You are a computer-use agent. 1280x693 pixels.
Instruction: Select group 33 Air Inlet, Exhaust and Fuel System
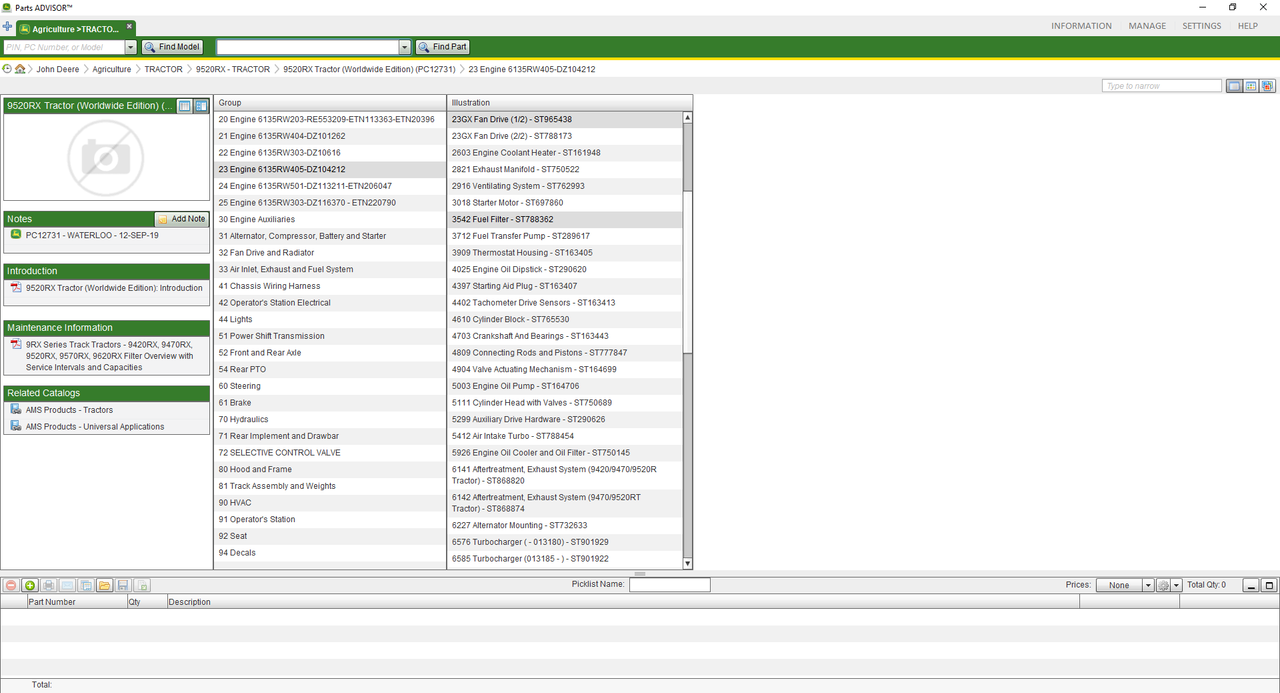point(330,269)
